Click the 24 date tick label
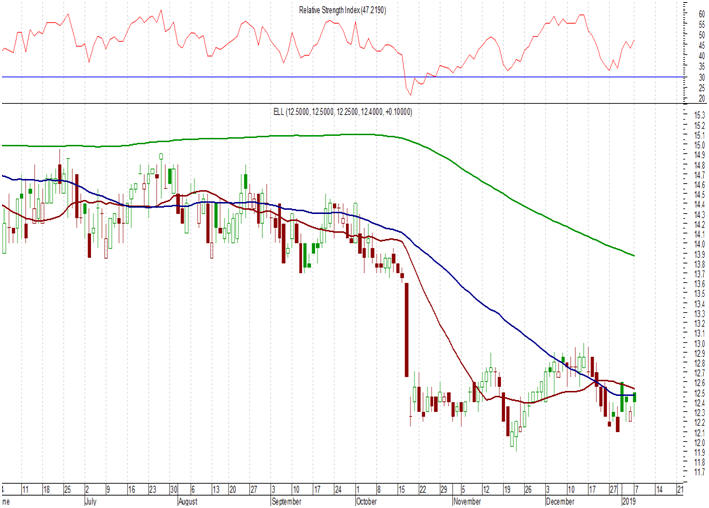 tap(338, 490)
